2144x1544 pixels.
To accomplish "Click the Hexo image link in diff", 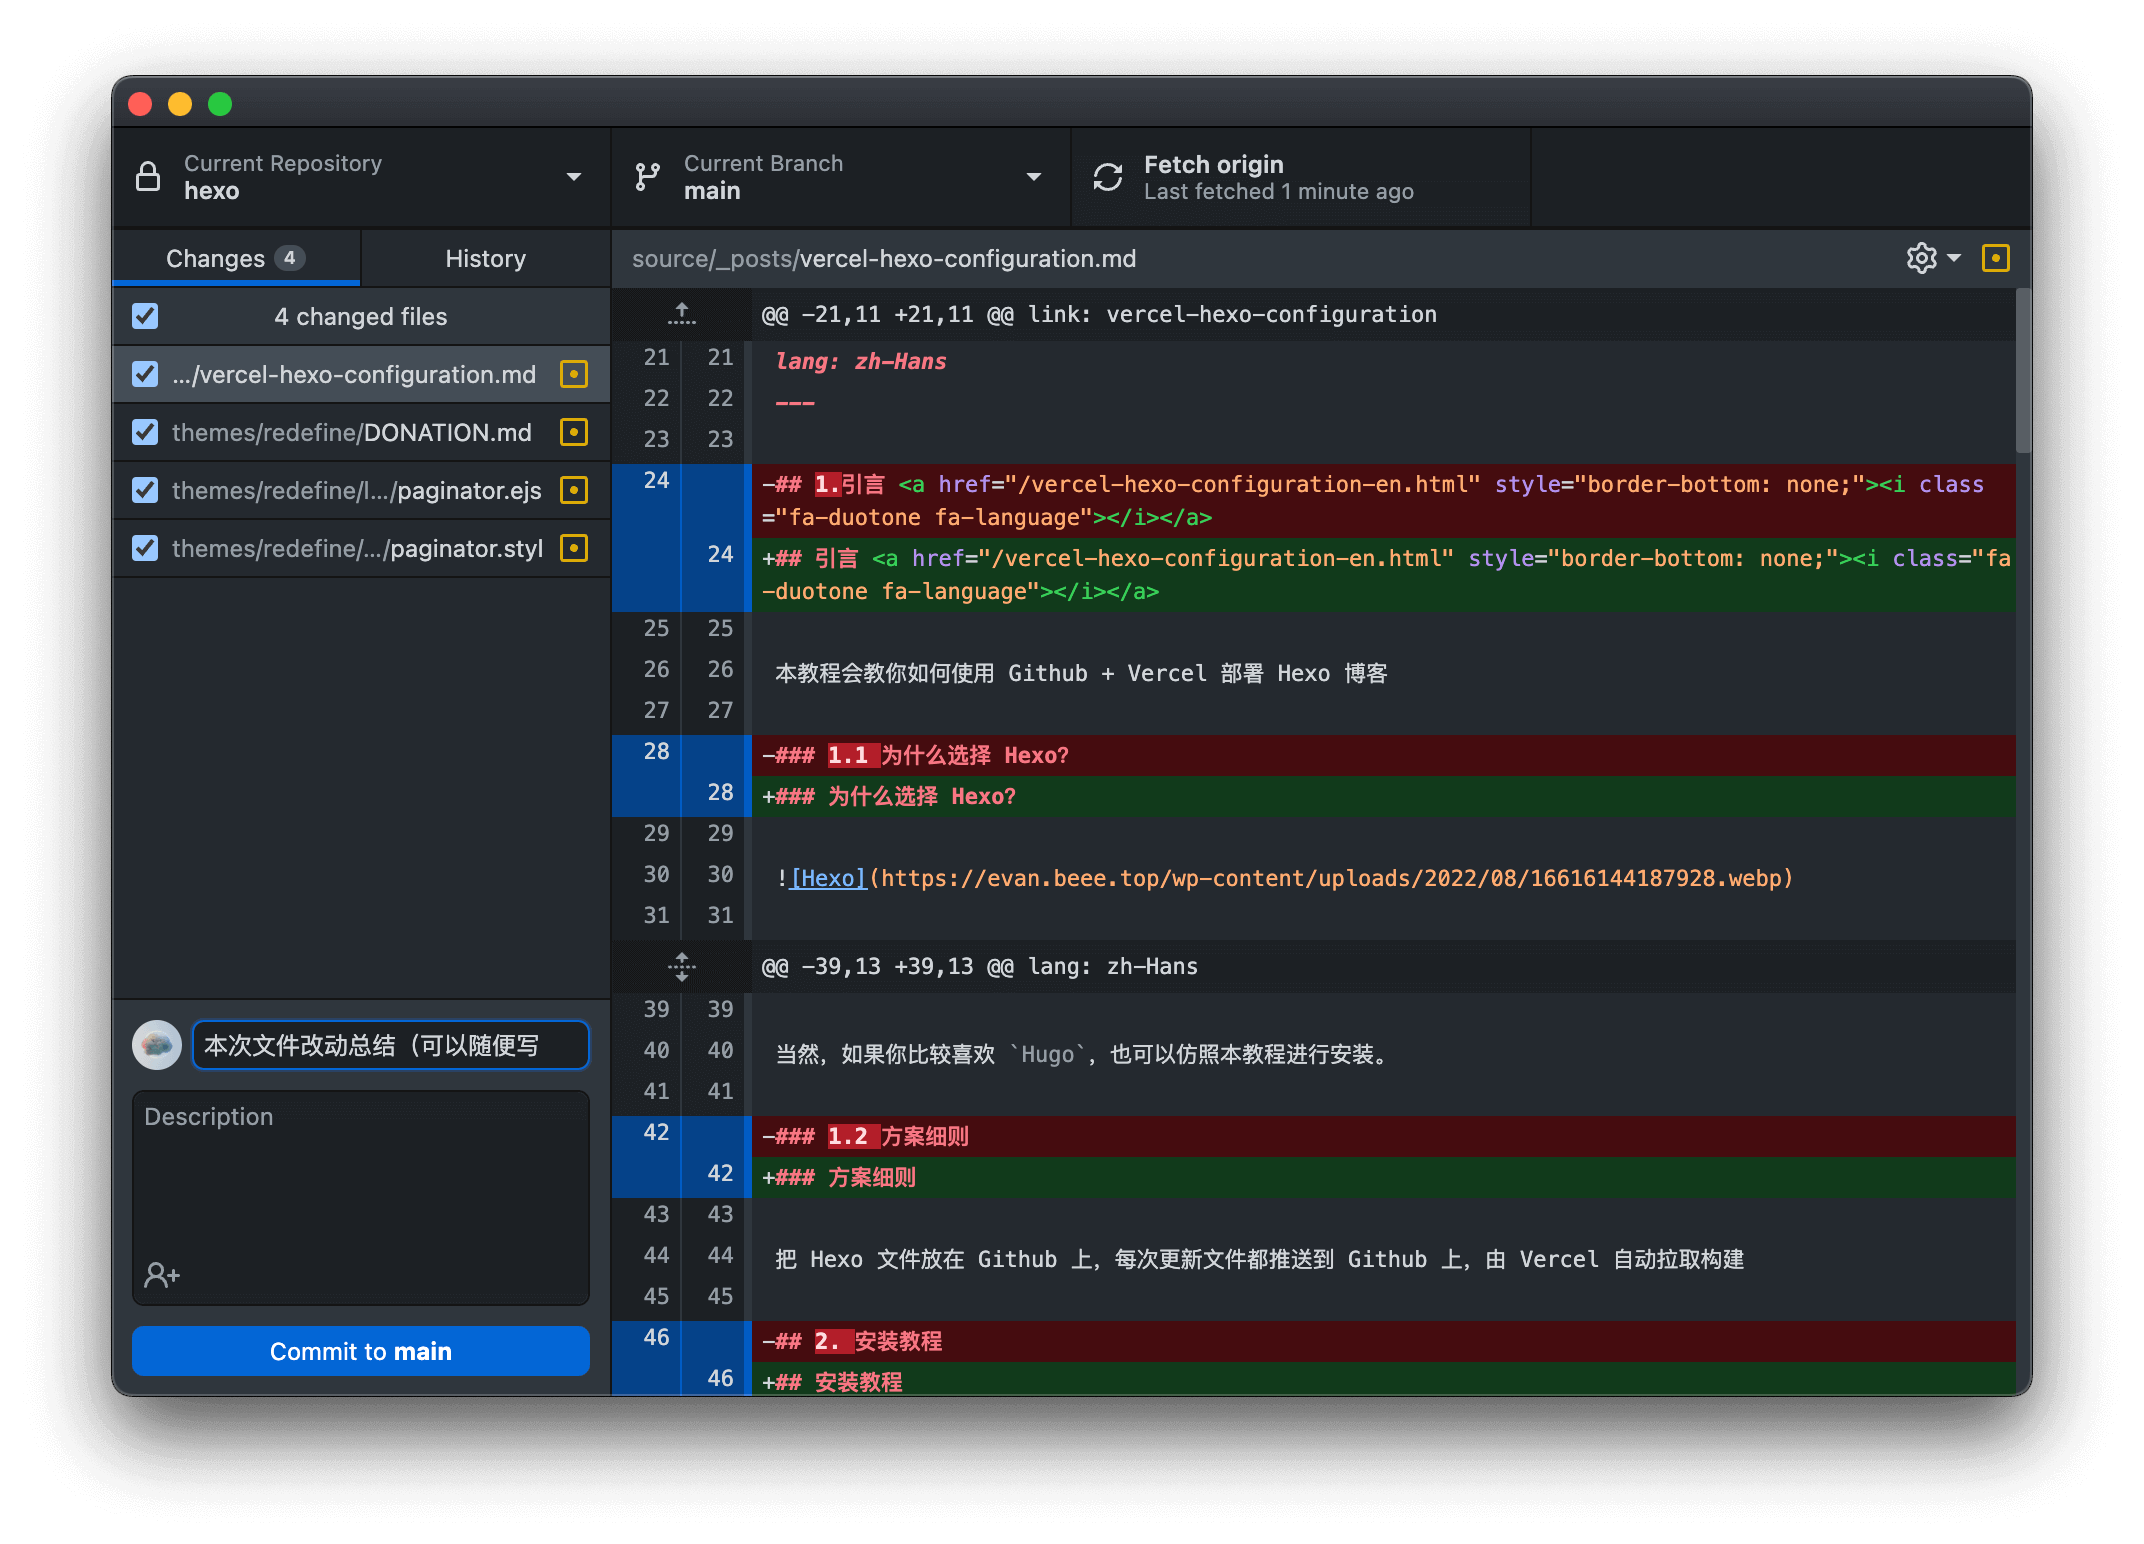I will pyautogui.click(x=828, y=878).
